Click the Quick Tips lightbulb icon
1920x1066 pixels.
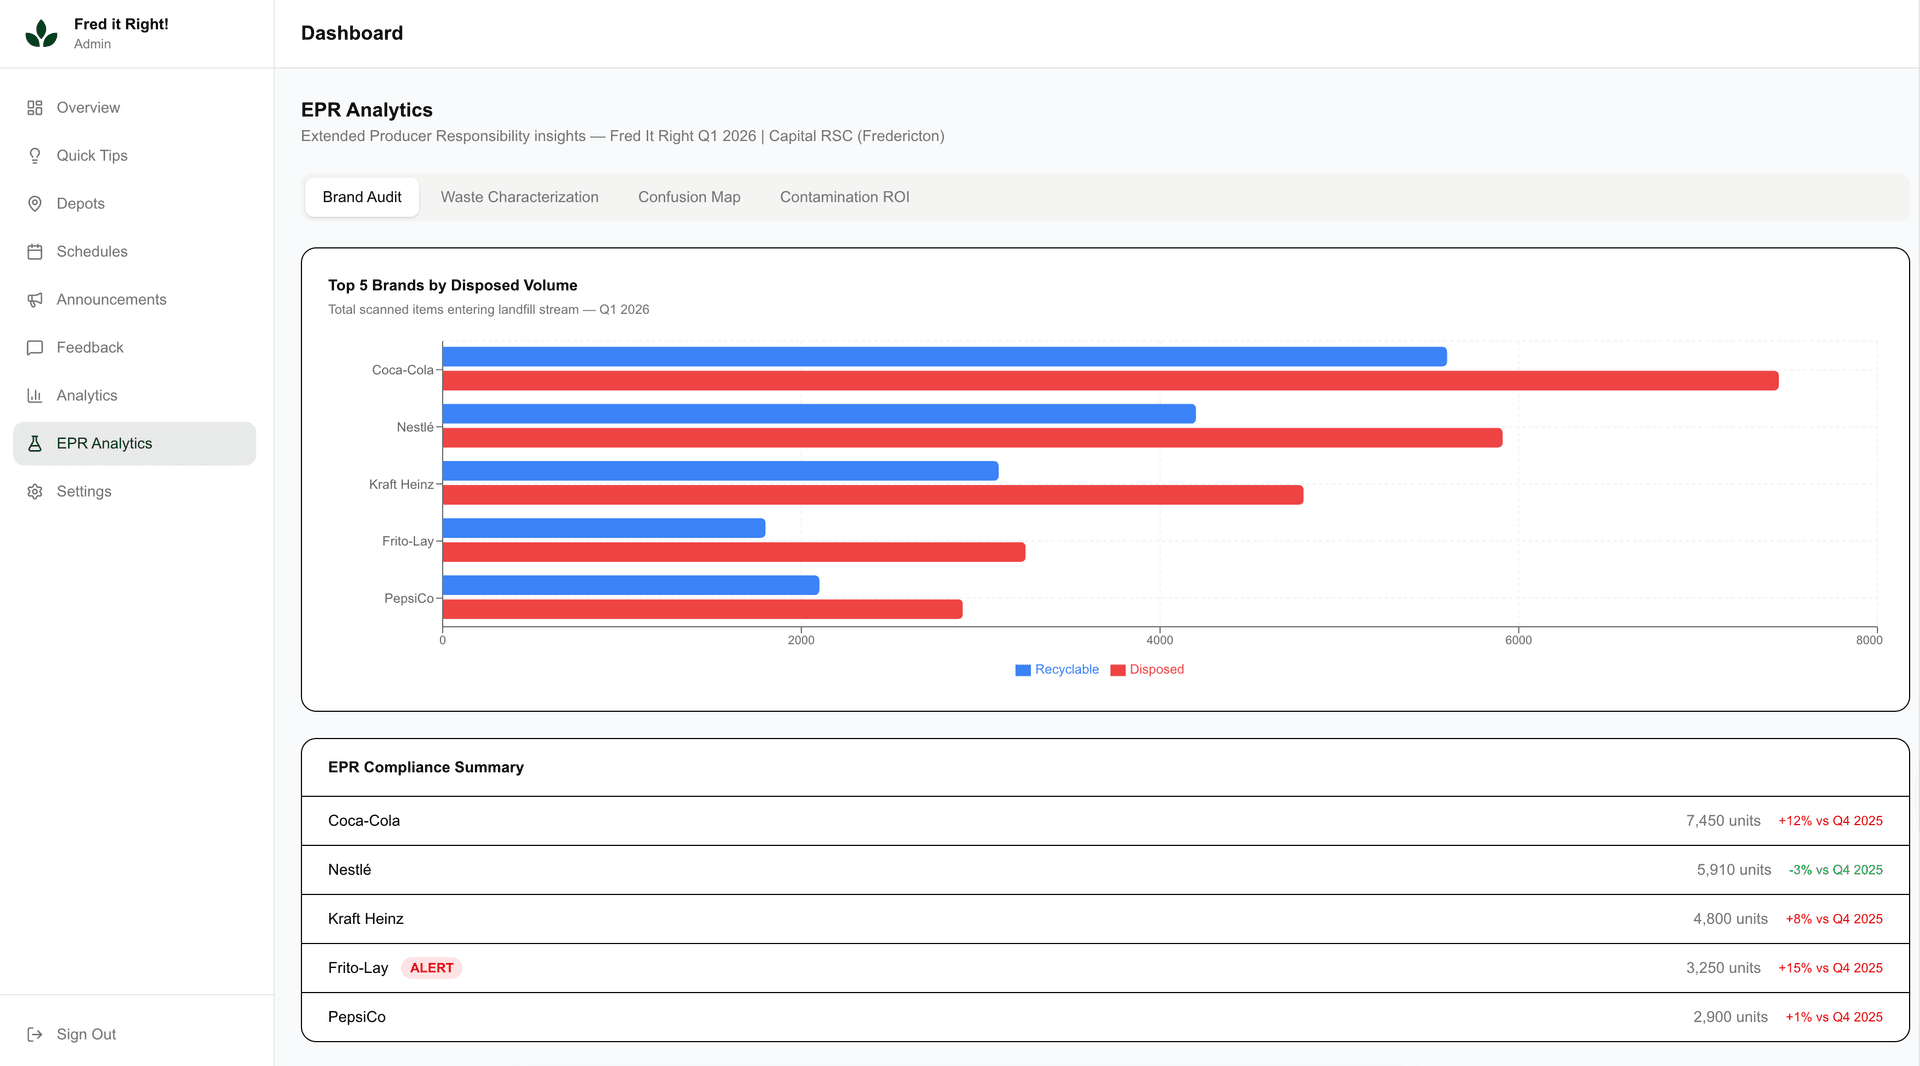[x=35, y=156]
